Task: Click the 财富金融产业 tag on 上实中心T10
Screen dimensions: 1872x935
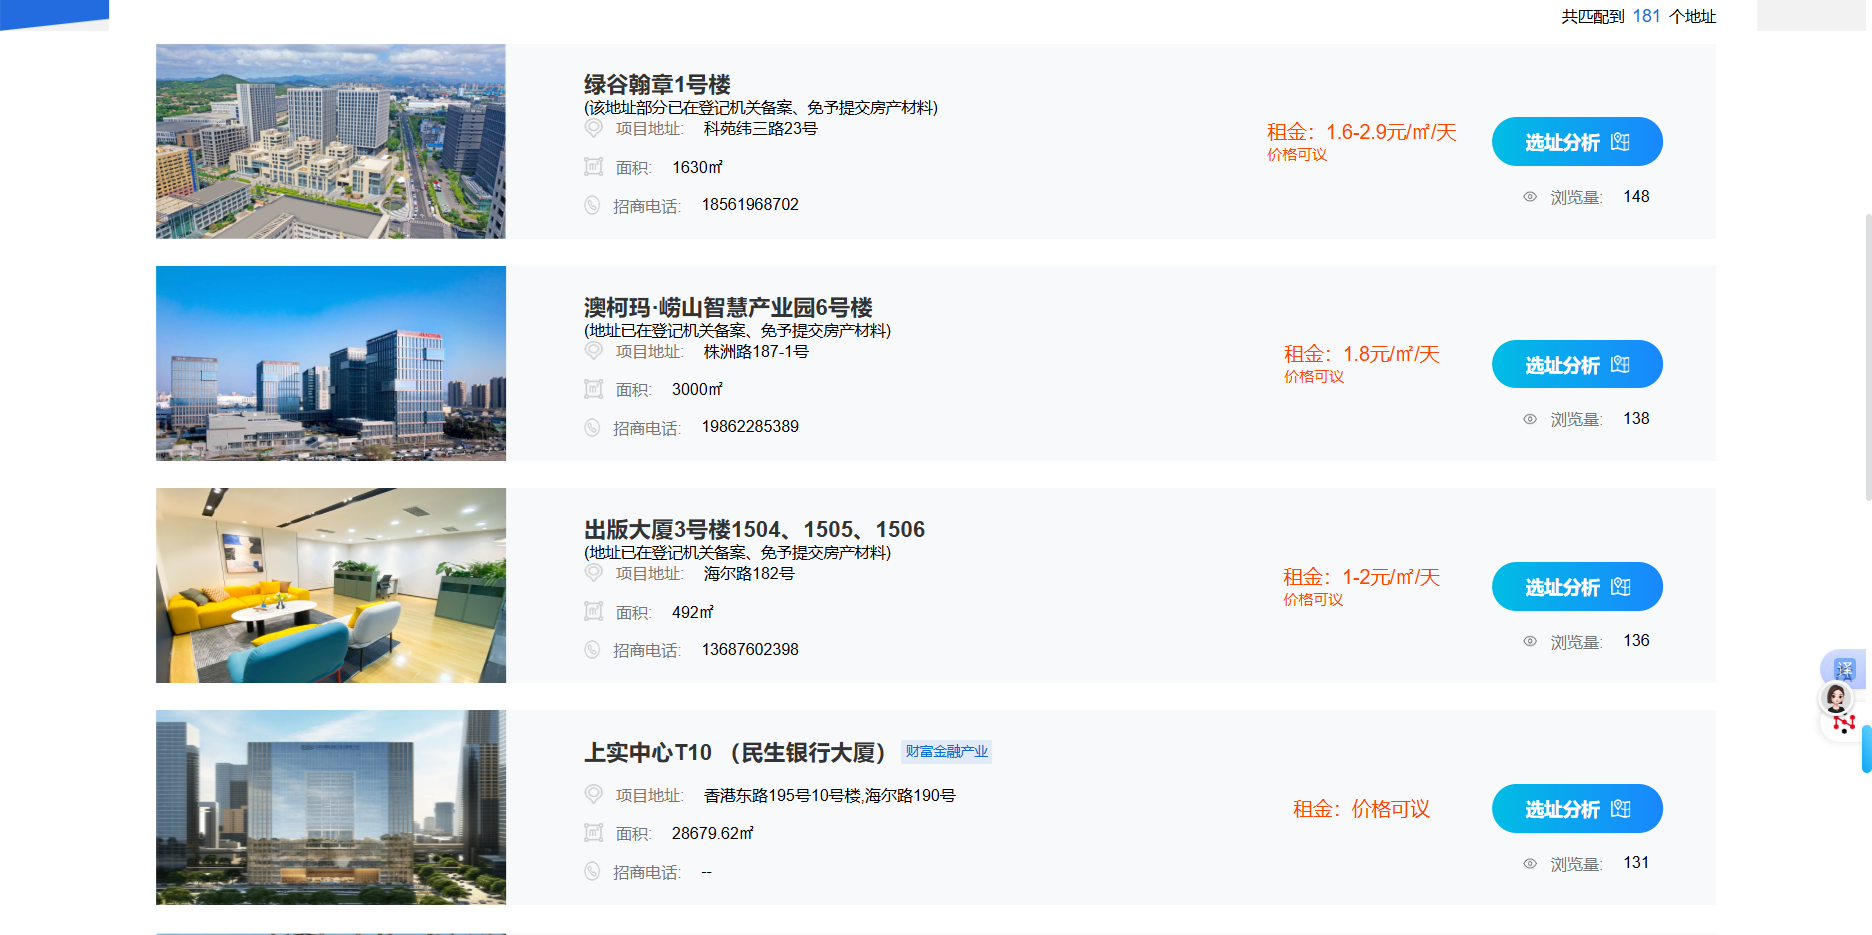Action: click(945, 751)
